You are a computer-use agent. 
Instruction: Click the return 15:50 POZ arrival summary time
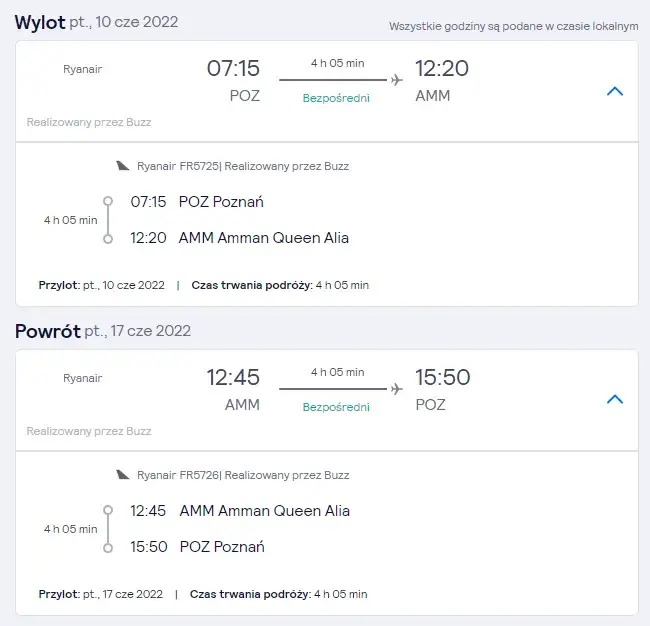(442, 378)
